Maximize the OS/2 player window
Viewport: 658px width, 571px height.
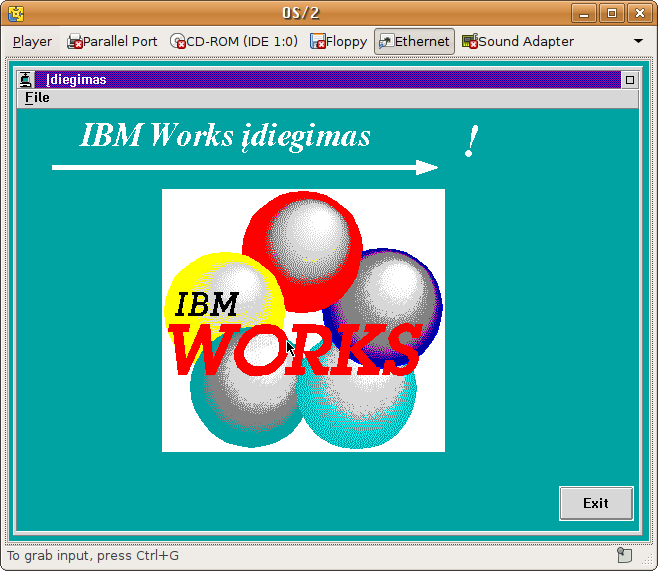coord(611,13)
